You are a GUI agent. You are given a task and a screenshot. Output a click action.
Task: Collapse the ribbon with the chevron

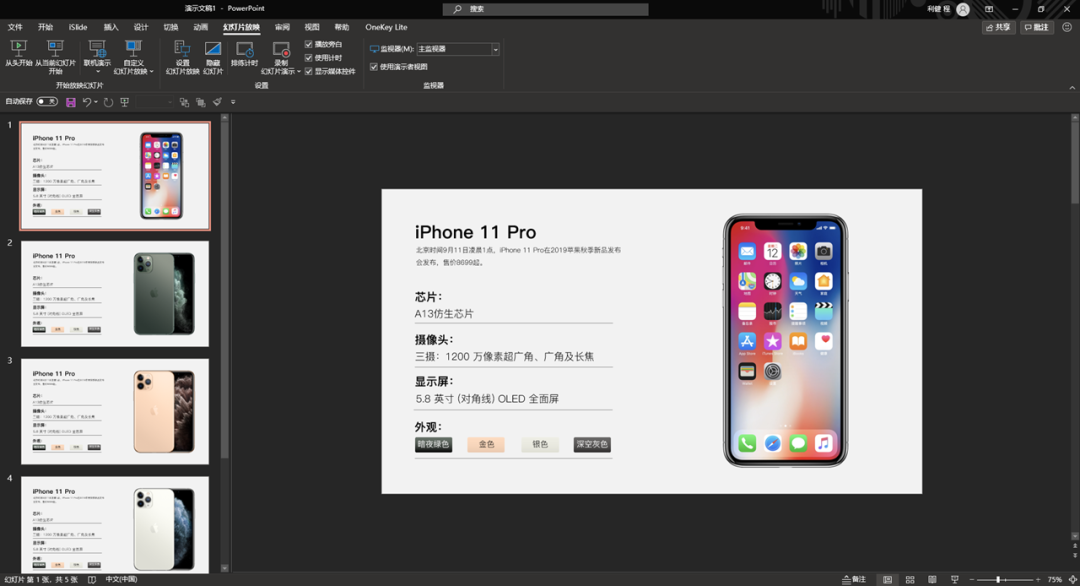click(x=1072, y=87)
